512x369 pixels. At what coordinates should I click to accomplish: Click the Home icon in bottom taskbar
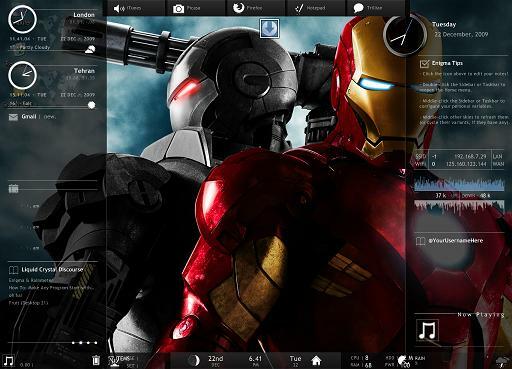point(316,361)
